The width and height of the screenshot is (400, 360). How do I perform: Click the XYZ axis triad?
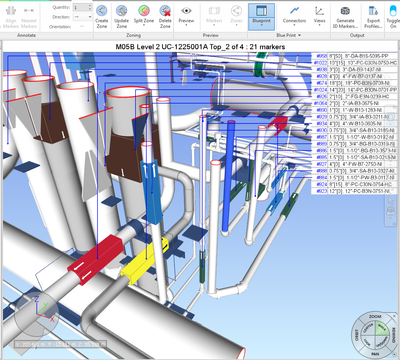(43, 308)
